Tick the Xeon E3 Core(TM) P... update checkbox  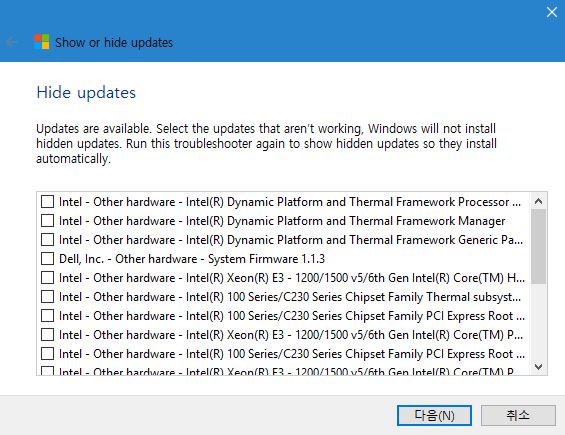point(48,335)
